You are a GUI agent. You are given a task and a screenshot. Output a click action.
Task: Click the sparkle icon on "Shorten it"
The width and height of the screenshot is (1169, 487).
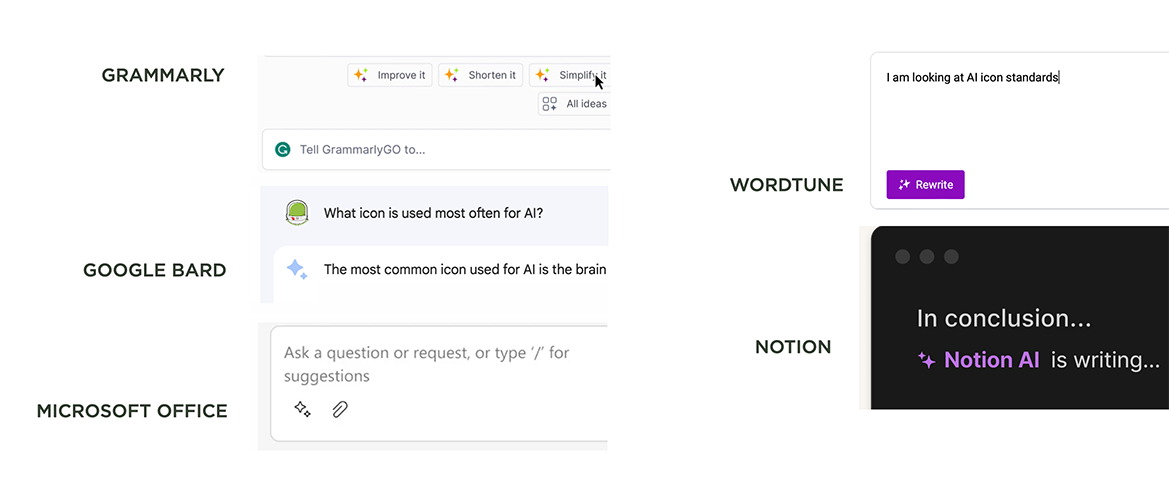(452, 75)
